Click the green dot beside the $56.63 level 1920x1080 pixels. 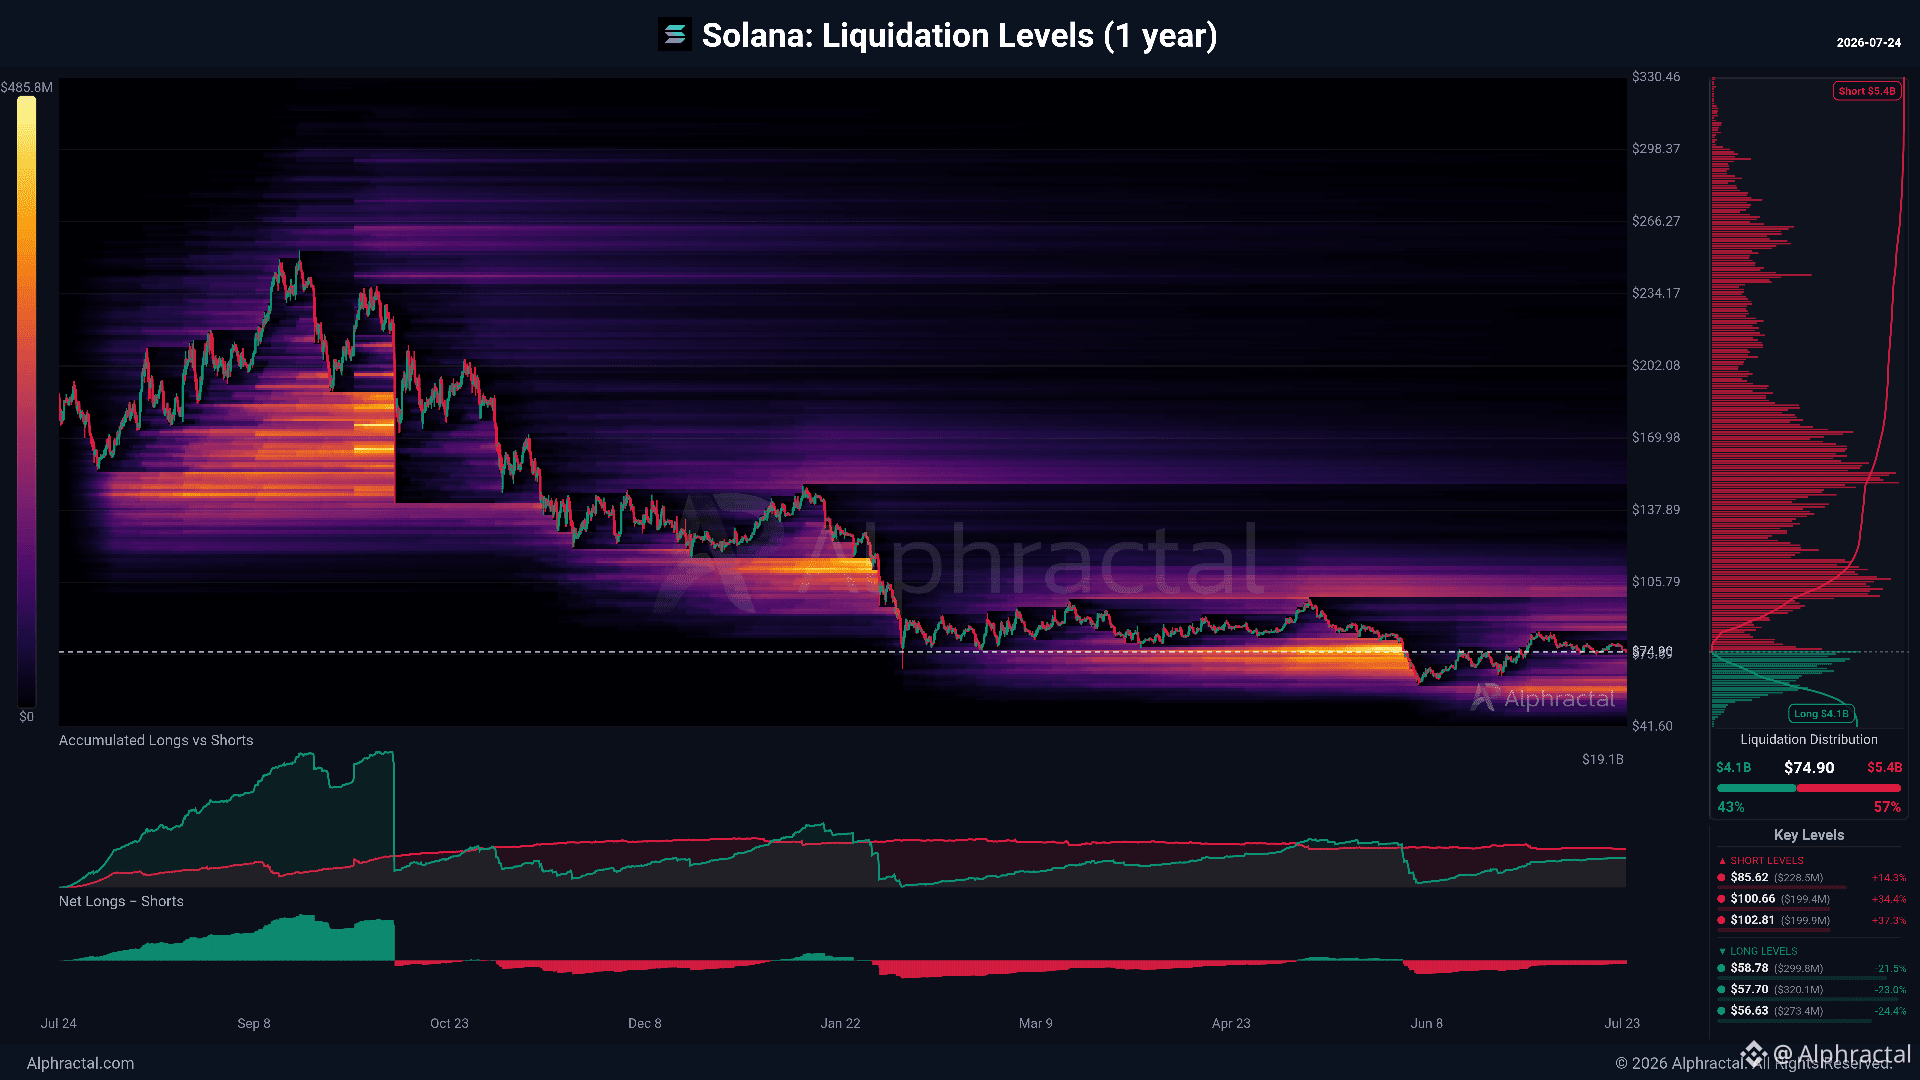click(x=1721, y=1011)
